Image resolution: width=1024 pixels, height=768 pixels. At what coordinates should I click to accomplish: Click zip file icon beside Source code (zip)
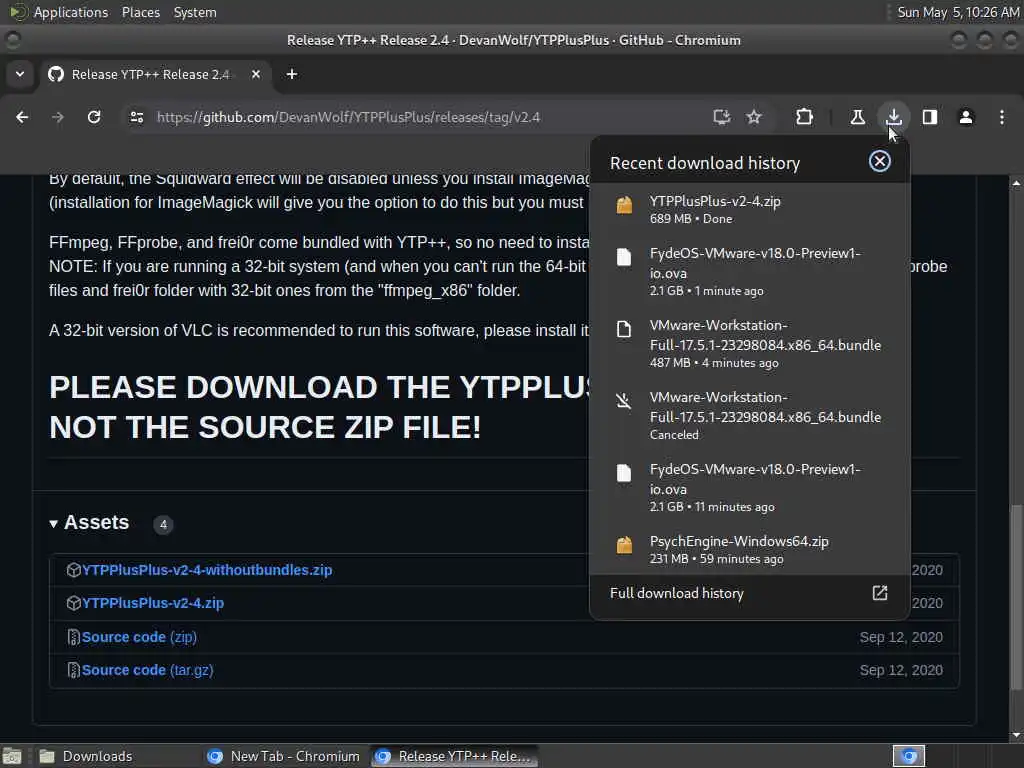coord(74,637)
